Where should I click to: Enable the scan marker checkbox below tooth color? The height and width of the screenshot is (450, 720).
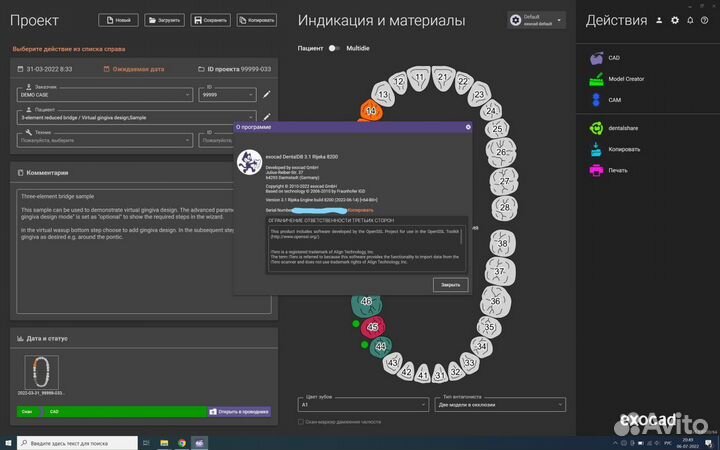point(301,422)
